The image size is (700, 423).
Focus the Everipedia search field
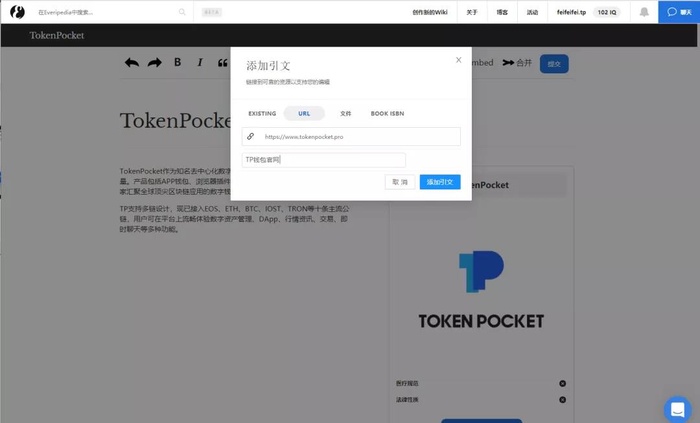pyautogui.click(x=107, y=12)
